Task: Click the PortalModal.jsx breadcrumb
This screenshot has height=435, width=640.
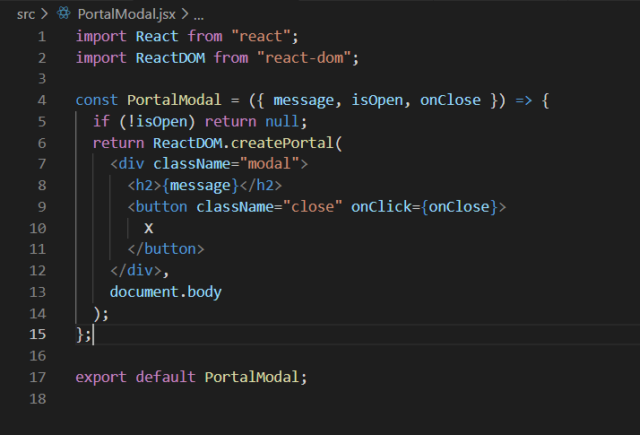Action: pyautogui.click(x=127, y=14)
